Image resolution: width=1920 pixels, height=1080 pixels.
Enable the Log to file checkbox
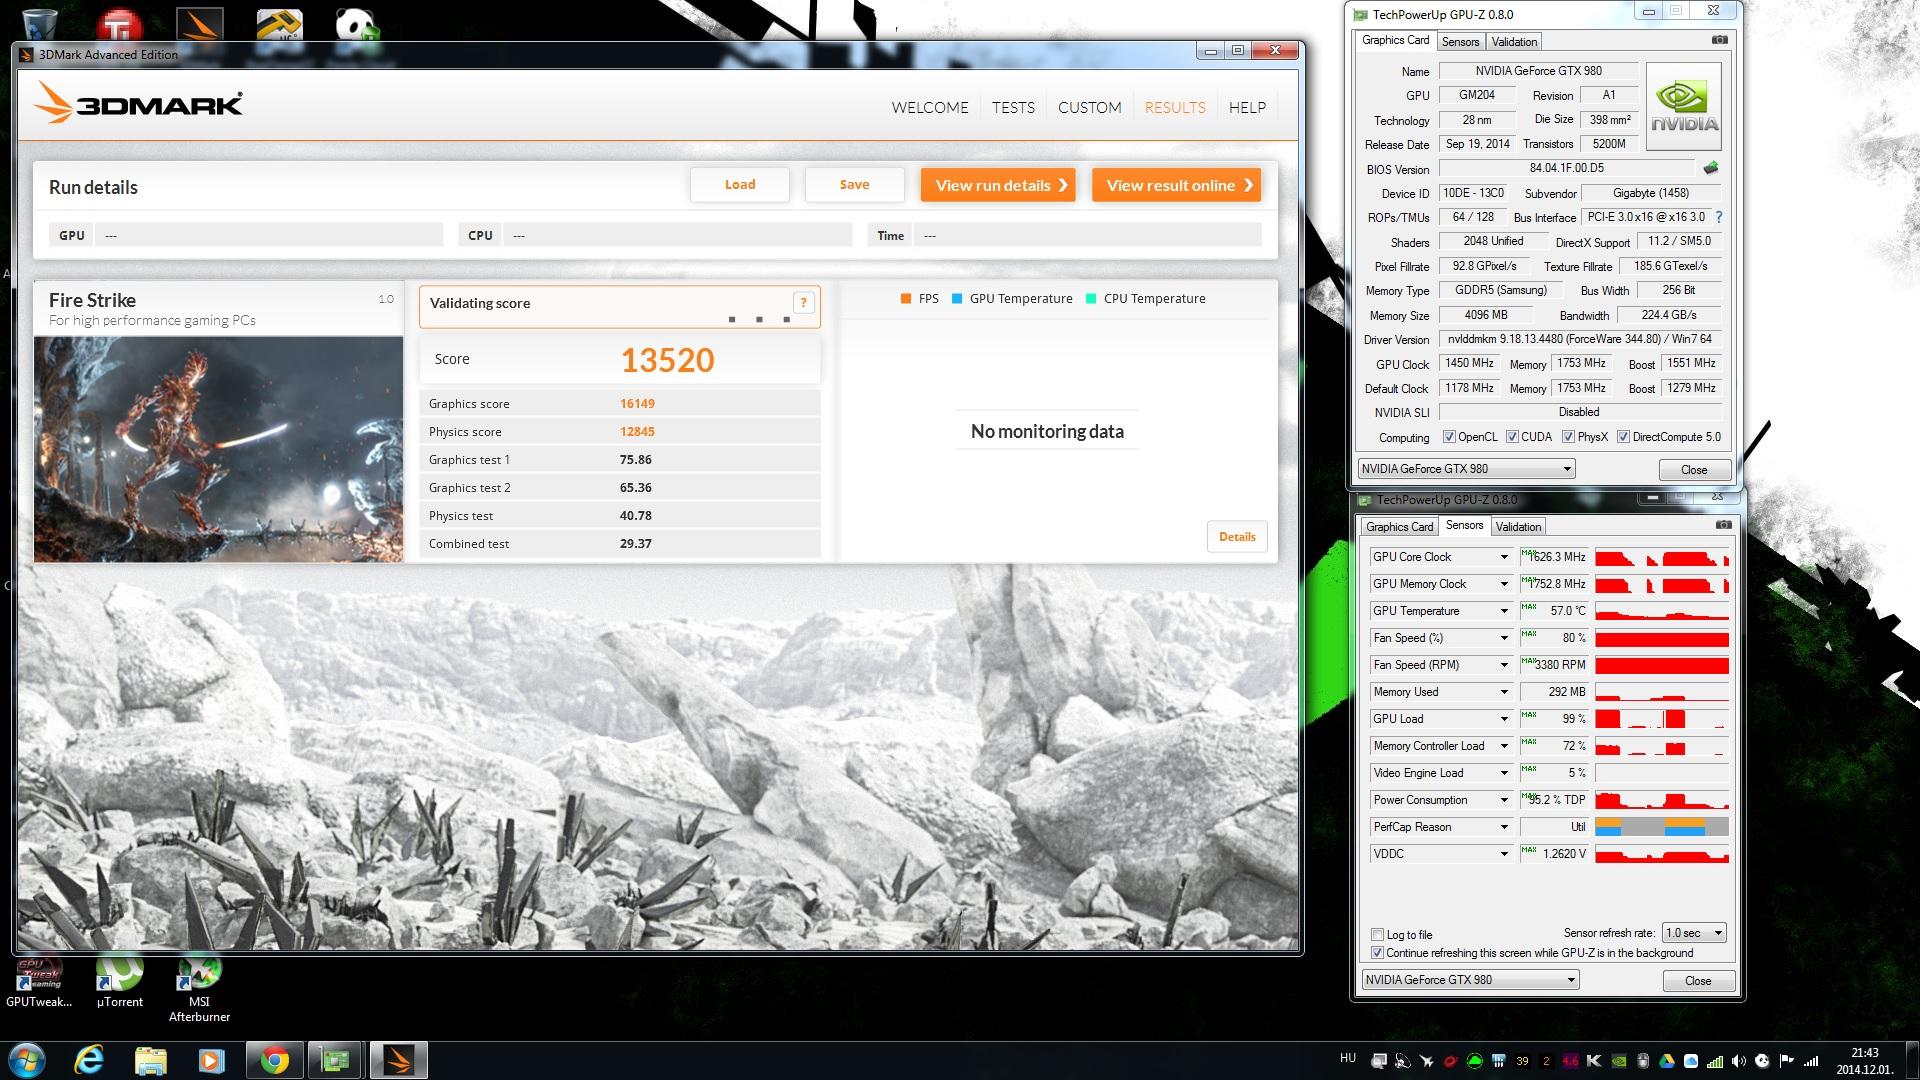[1377, 935]
